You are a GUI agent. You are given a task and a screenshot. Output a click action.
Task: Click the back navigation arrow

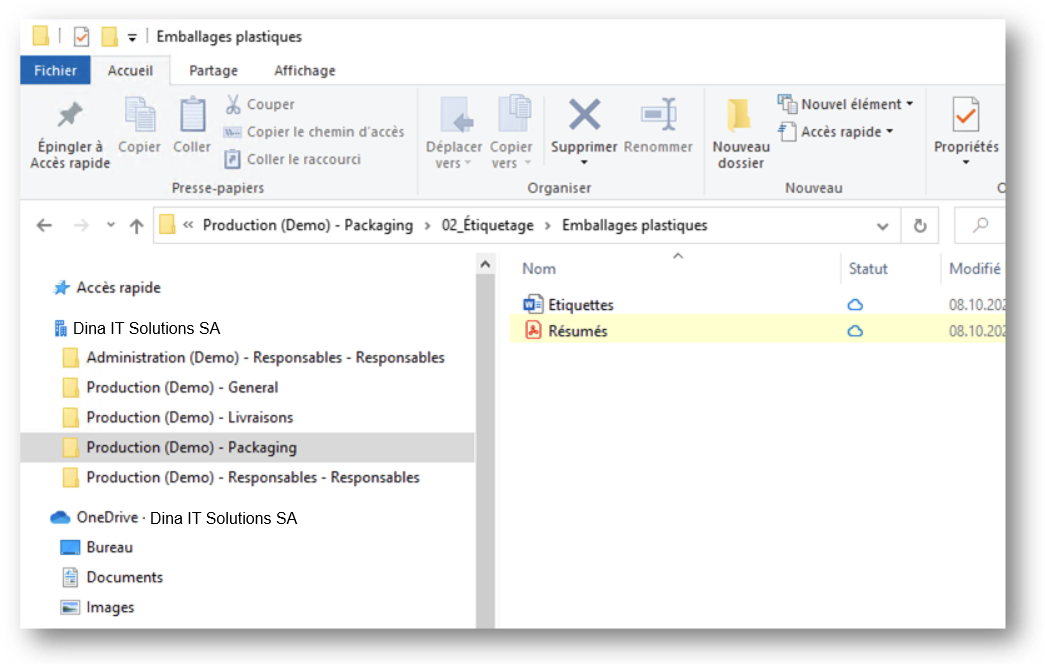click(x=44, y=226)
